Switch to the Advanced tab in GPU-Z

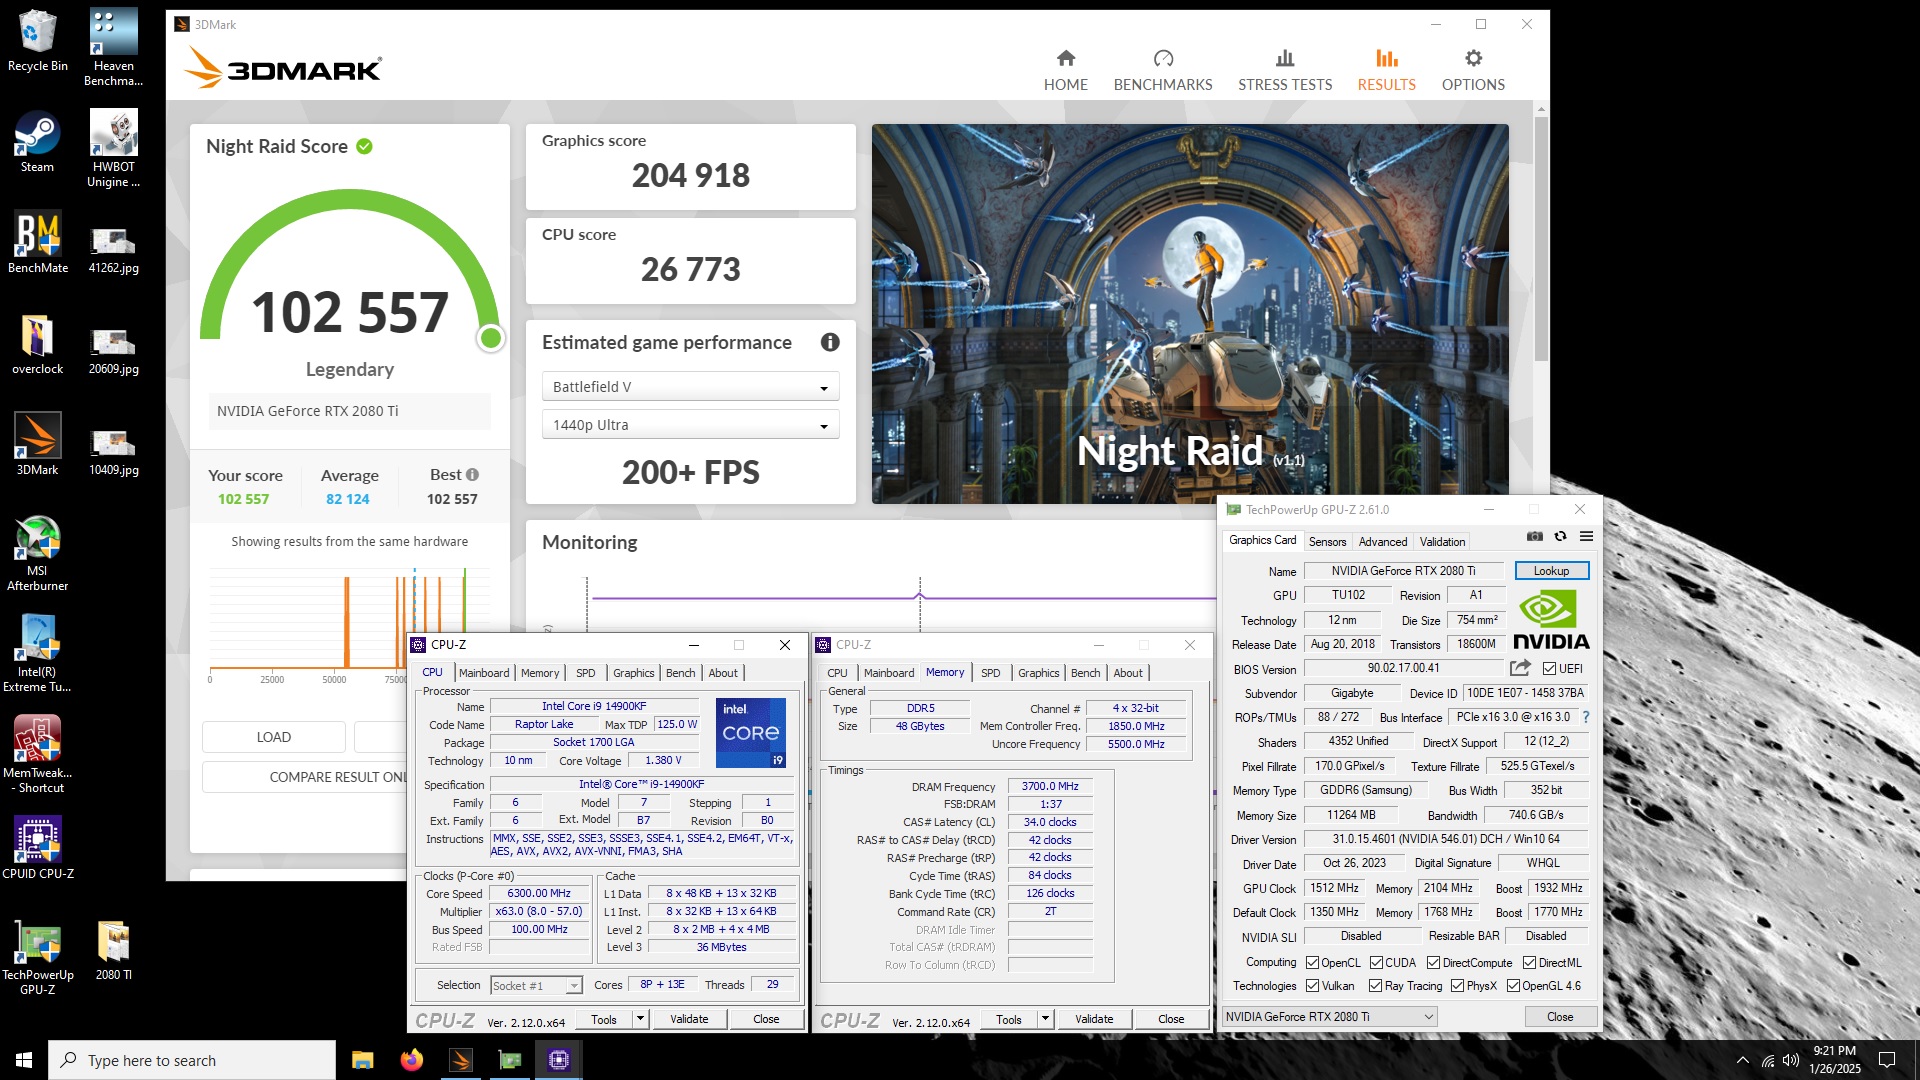(x=1383, y=542)
